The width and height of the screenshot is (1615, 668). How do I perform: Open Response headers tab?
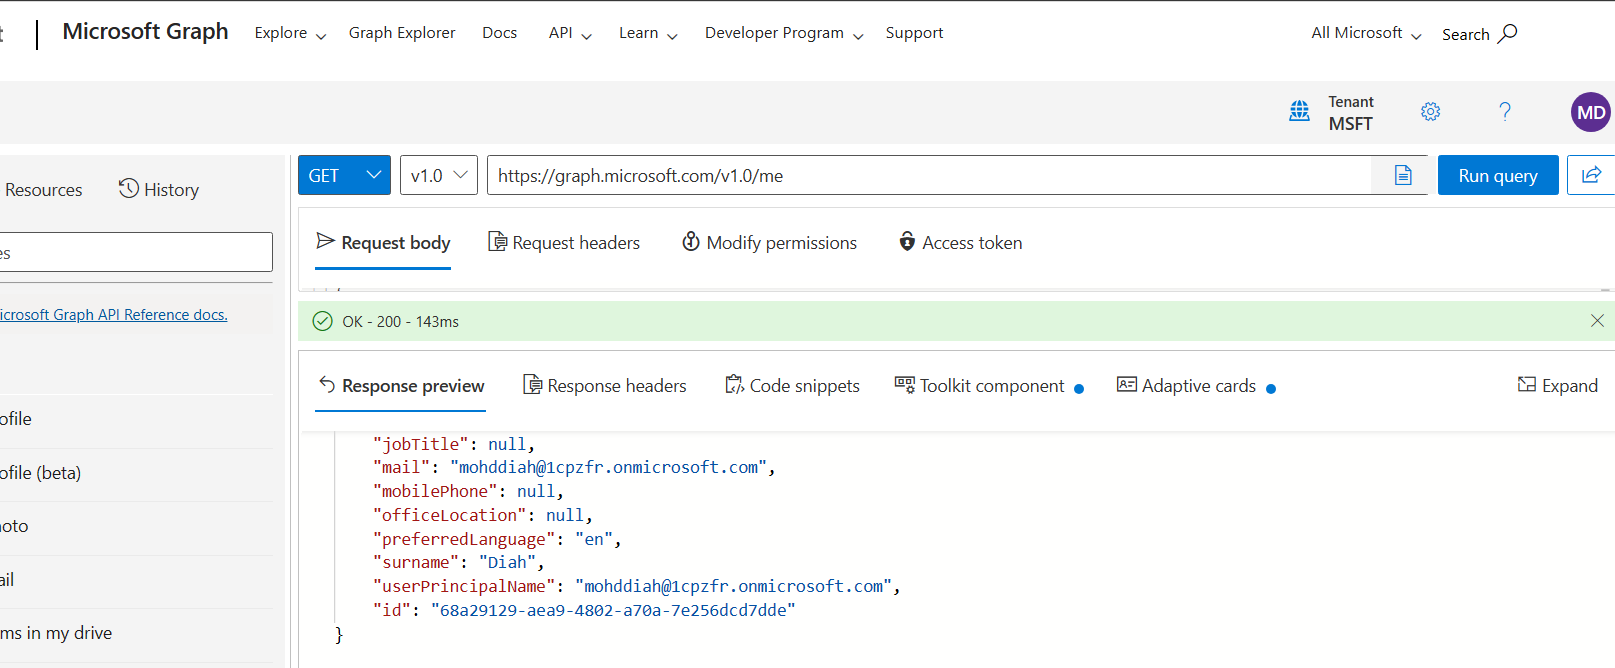(605, 386)
